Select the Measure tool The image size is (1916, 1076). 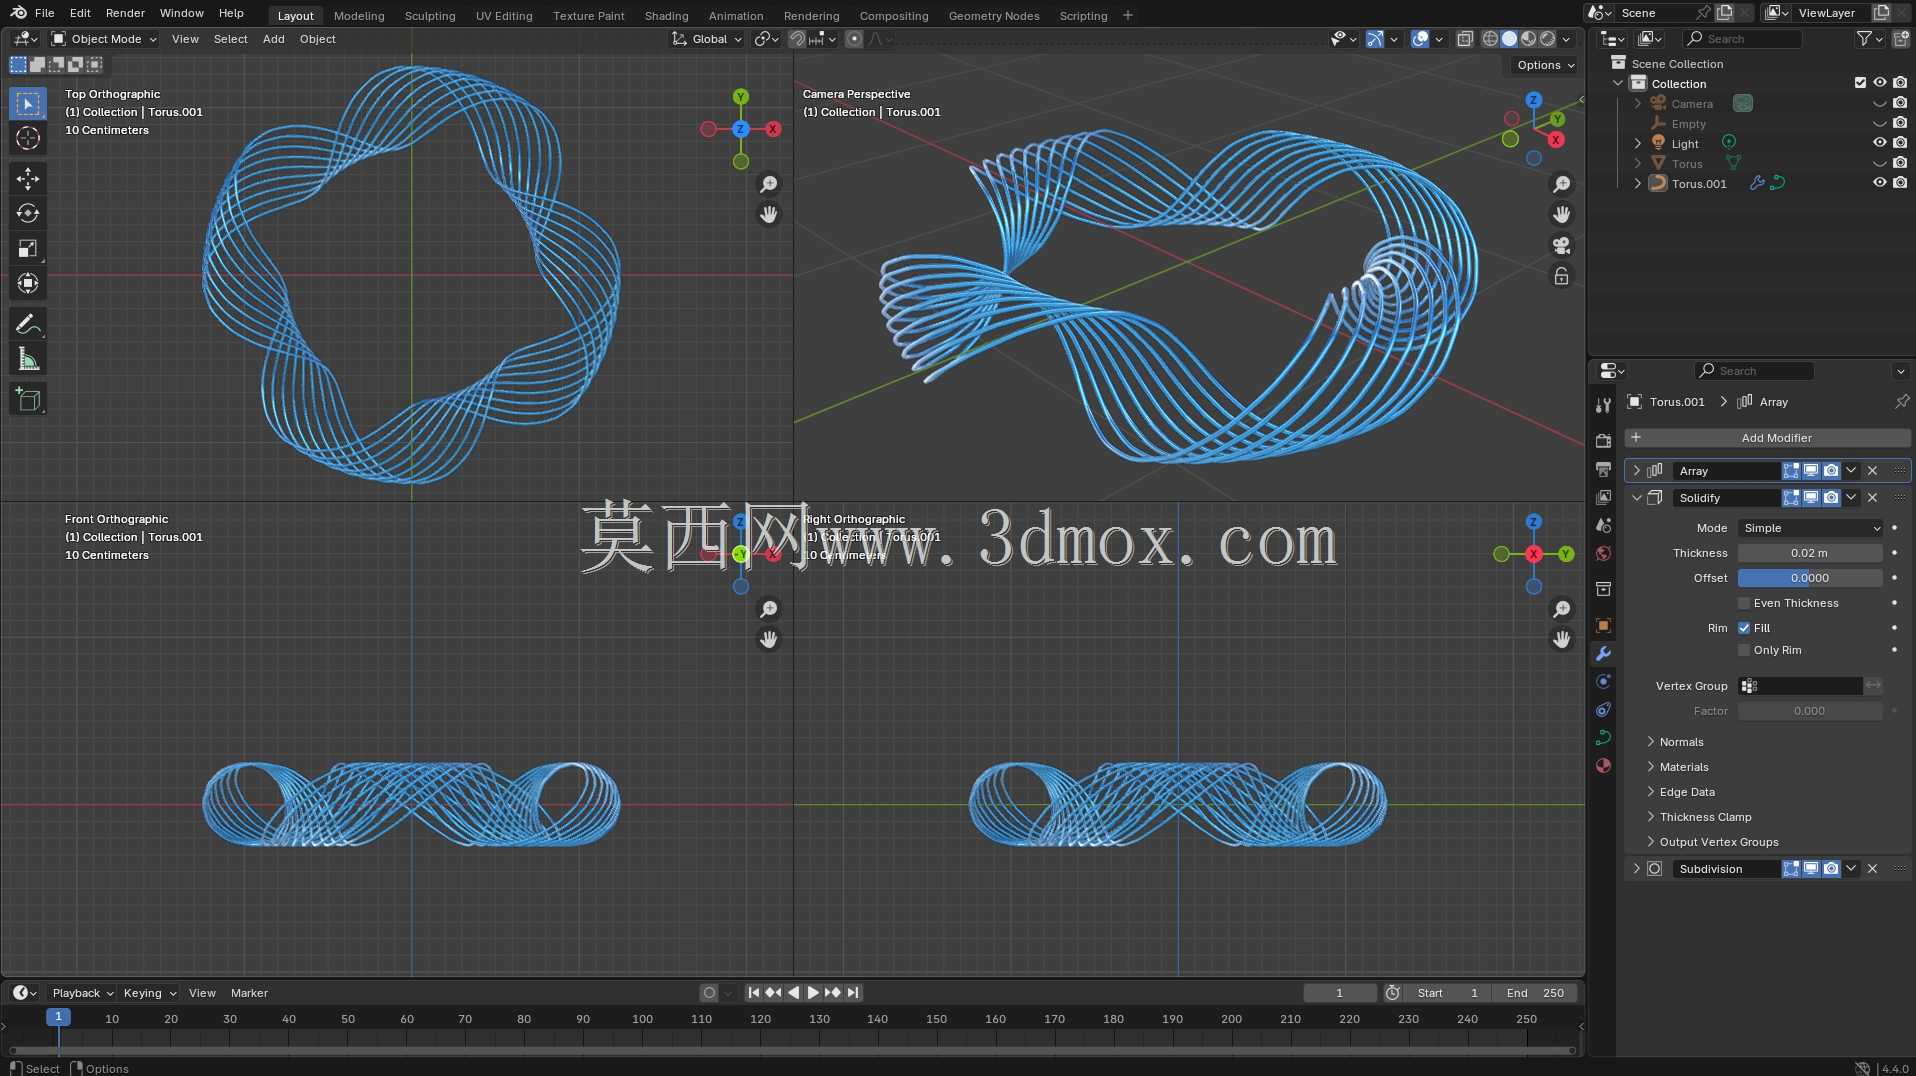[28, 359]
